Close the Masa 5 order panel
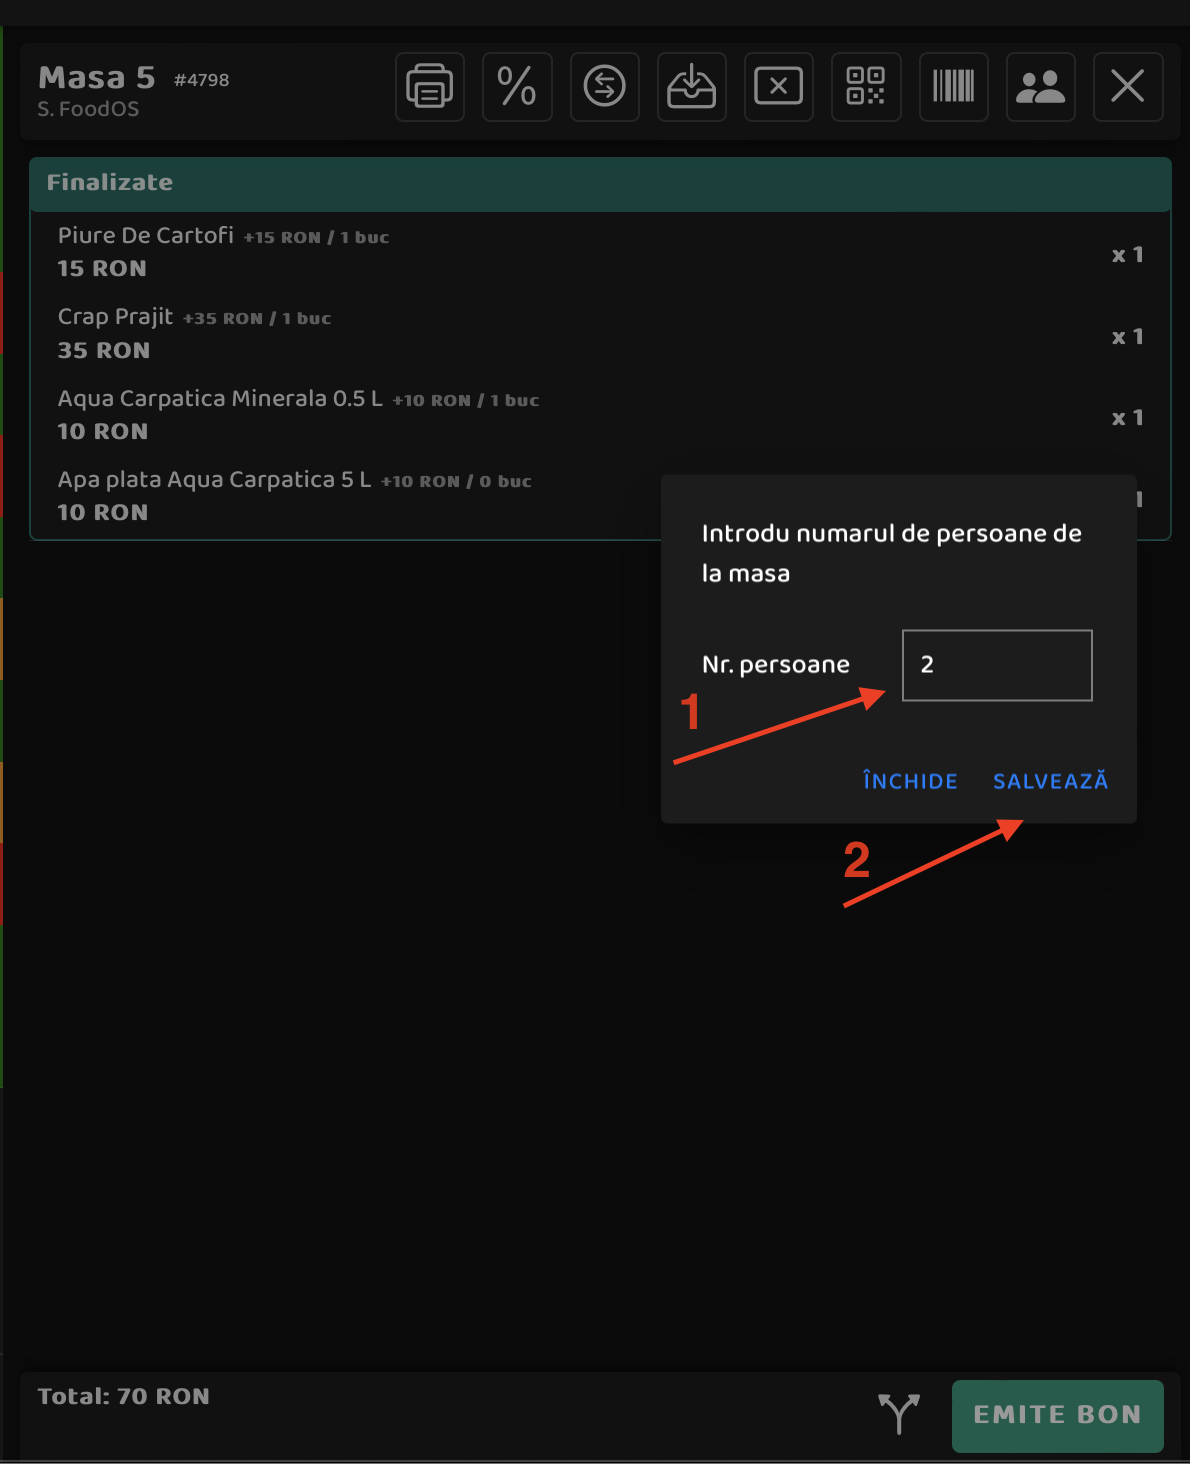Viewport: 1190px width, 1464px height. (x=1128, y=87)
